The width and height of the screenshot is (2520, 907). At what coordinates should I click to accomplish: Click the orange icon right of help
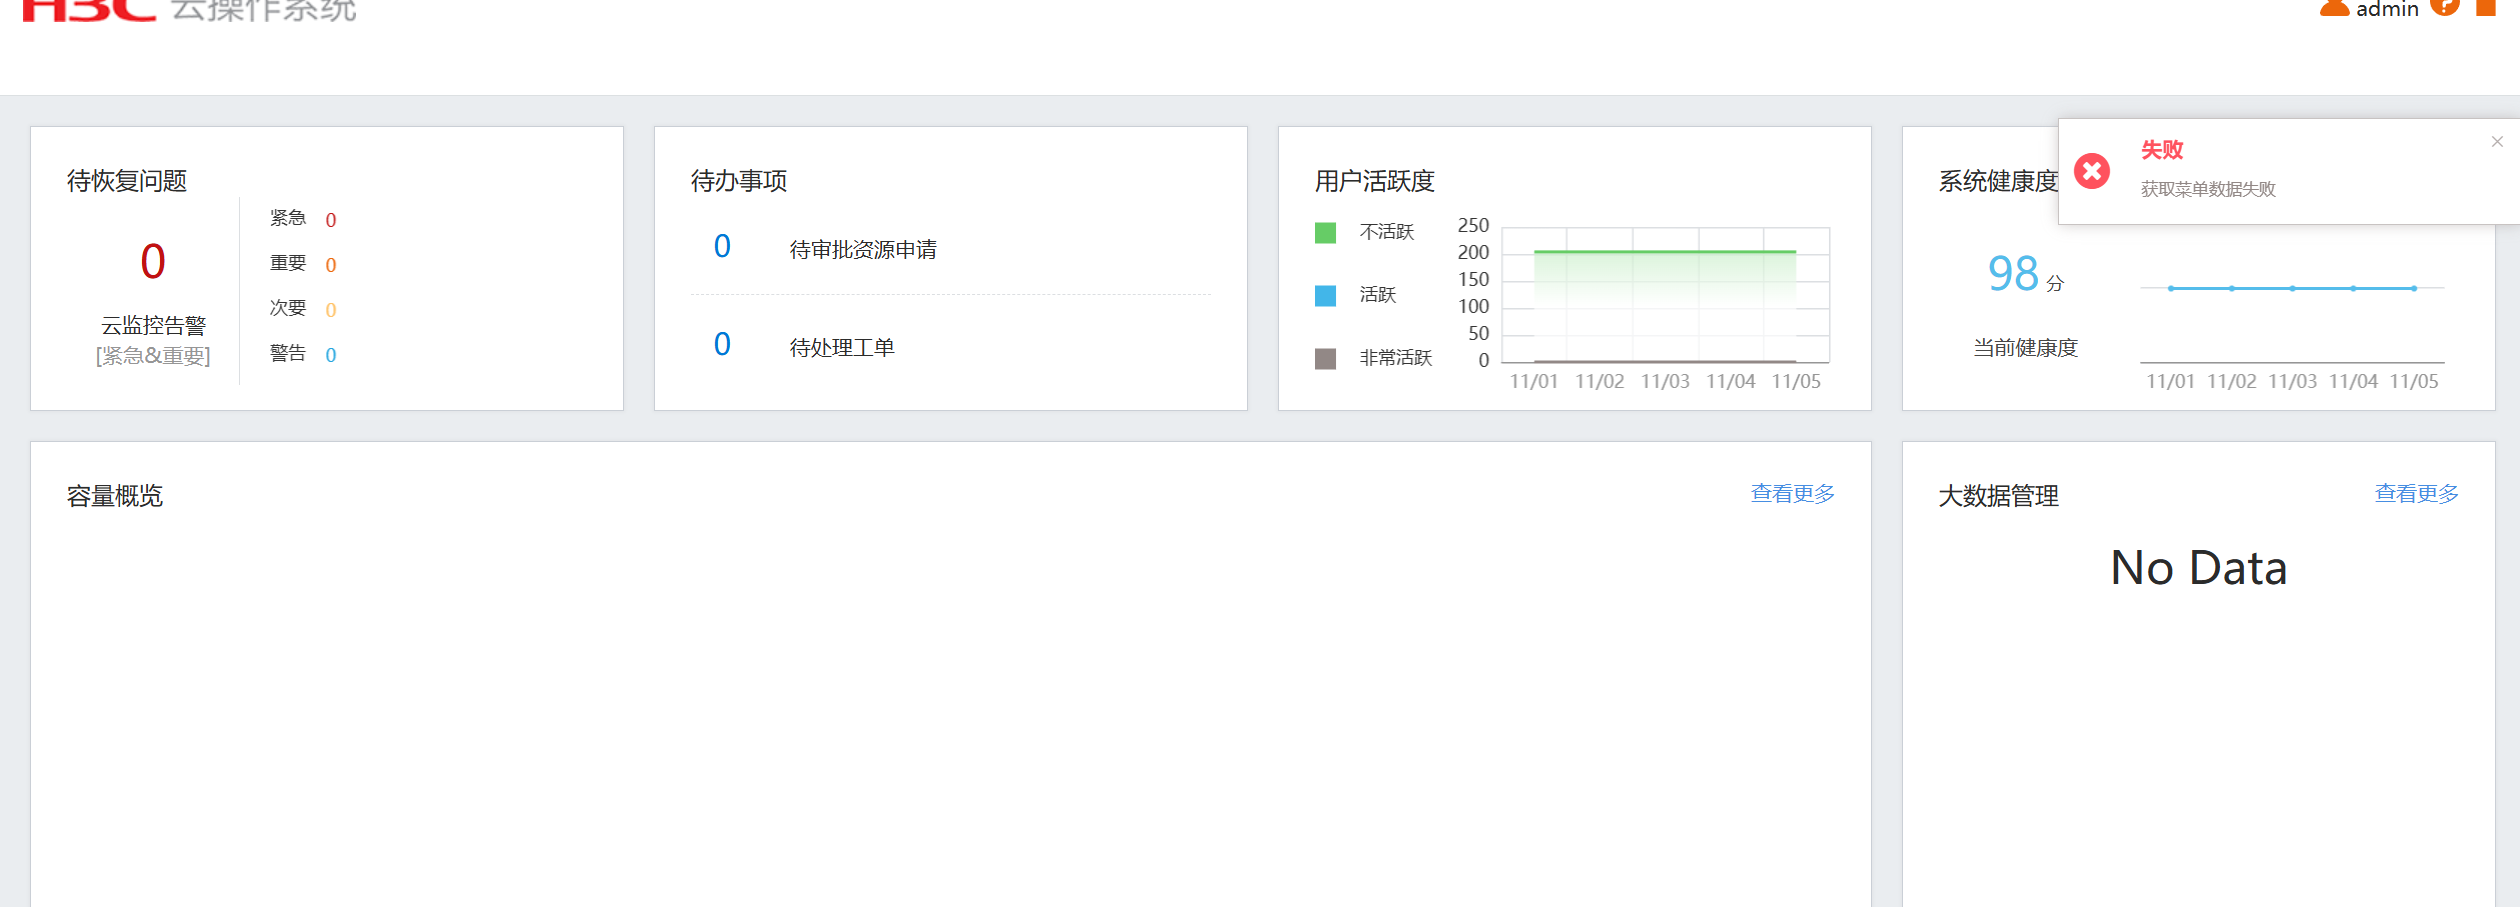[2485, 8]
